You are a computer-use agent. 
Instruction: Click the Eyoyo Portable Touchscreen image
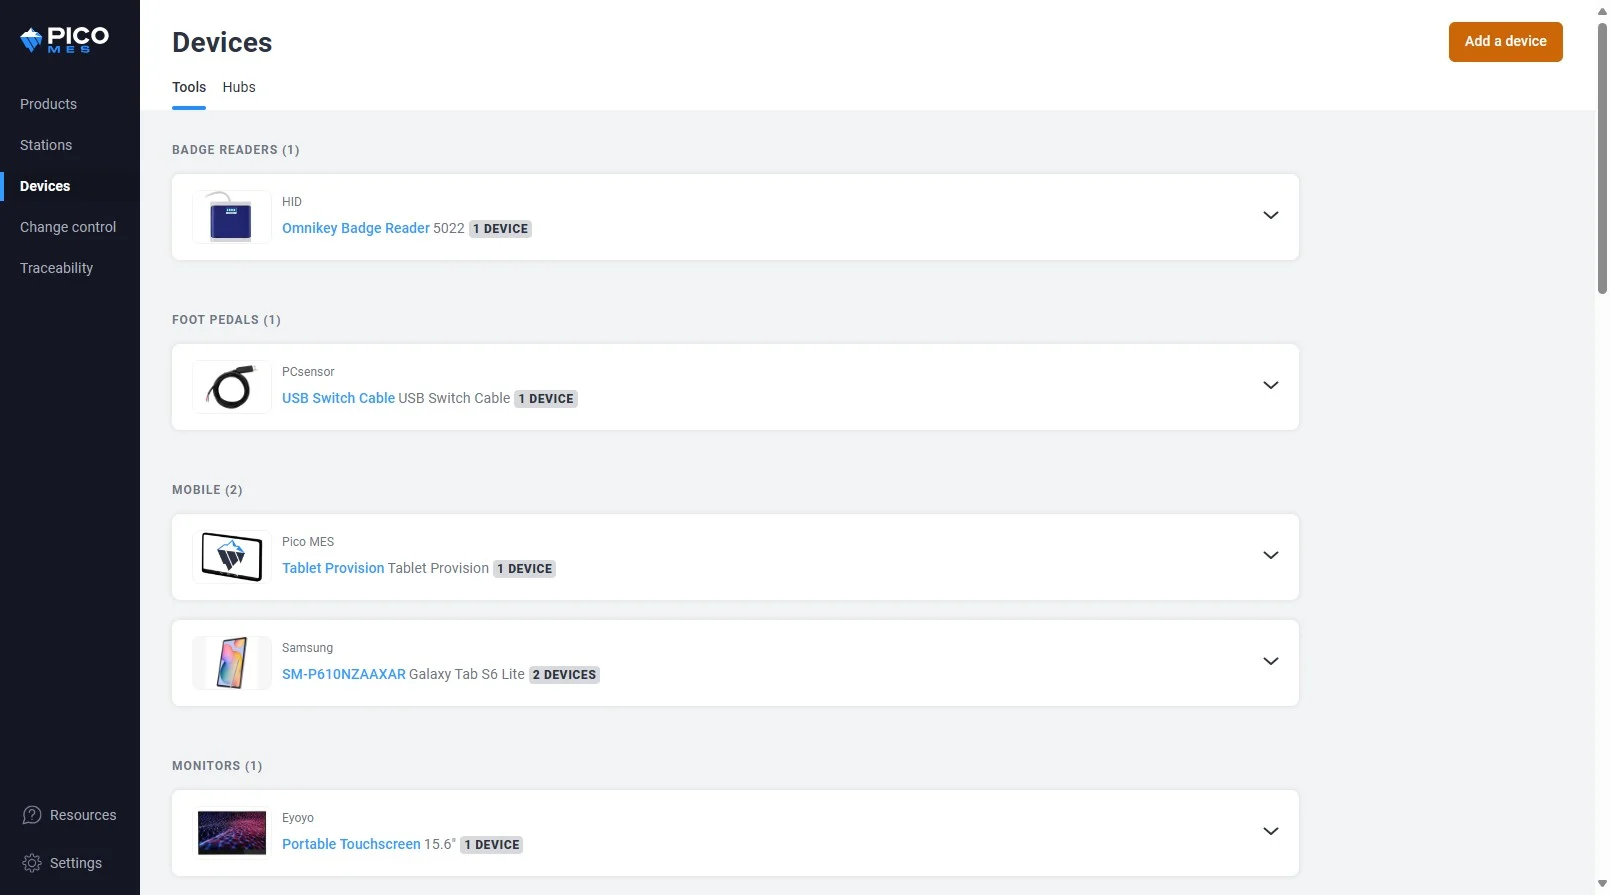232,833
